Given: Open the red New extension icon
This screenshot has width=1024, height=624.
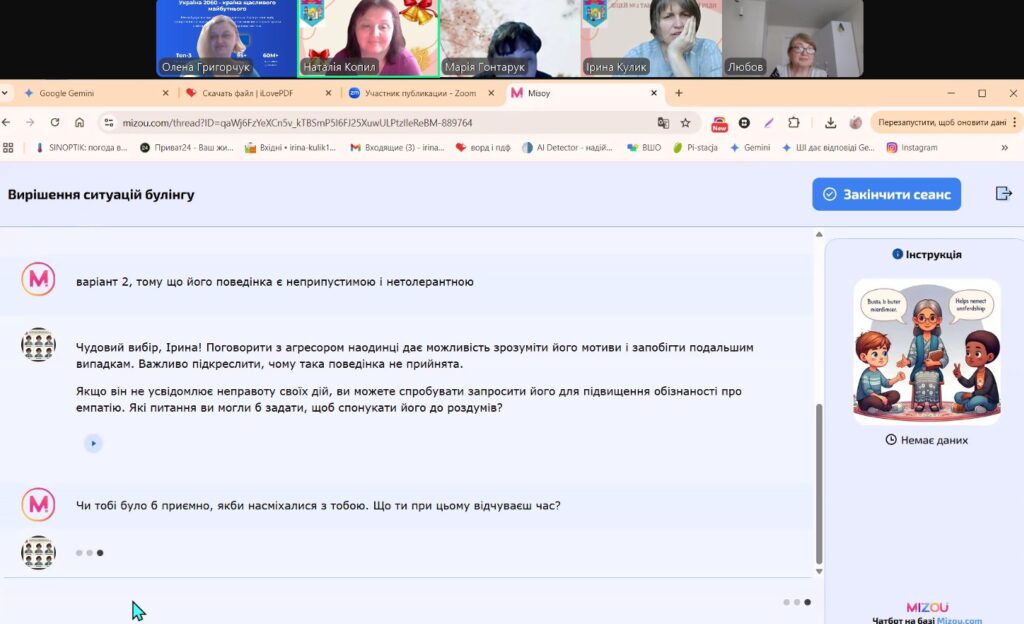Looking at the screenshot, I should [719, 123].
